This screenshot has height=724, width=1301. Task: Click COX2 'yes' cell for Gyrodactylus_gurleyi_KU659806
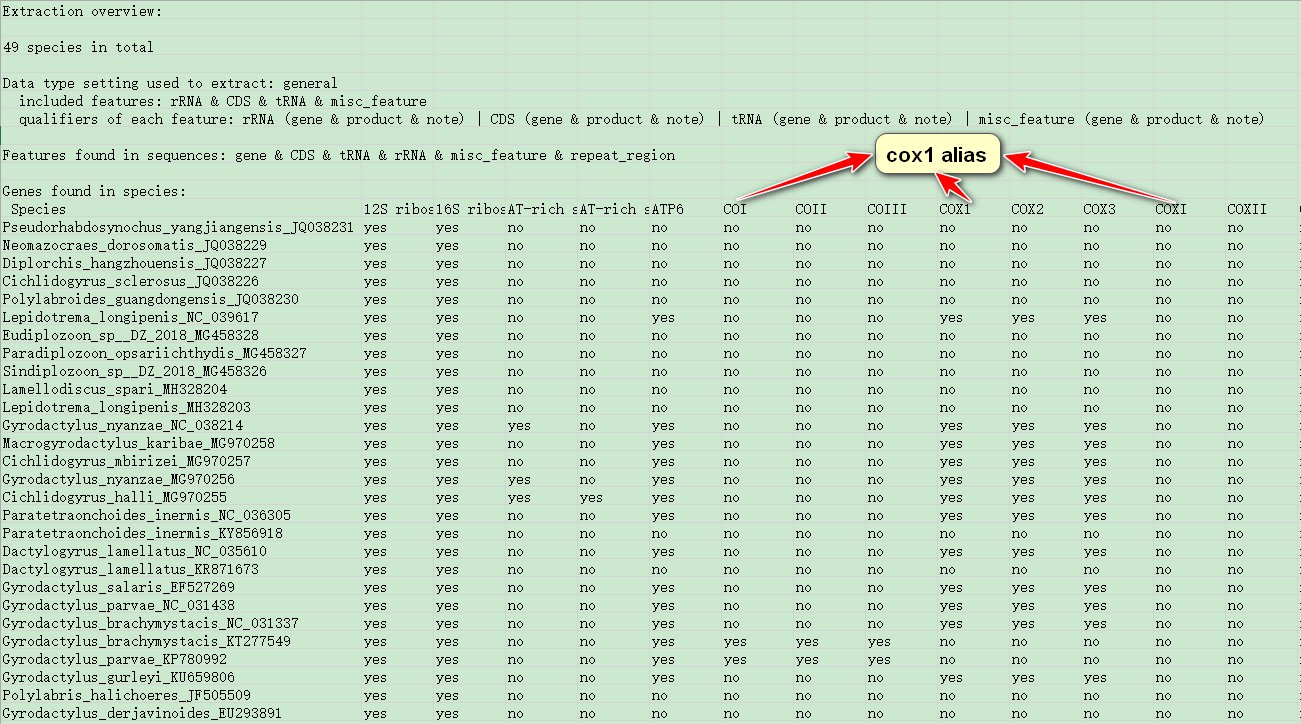pos(1023,678)
